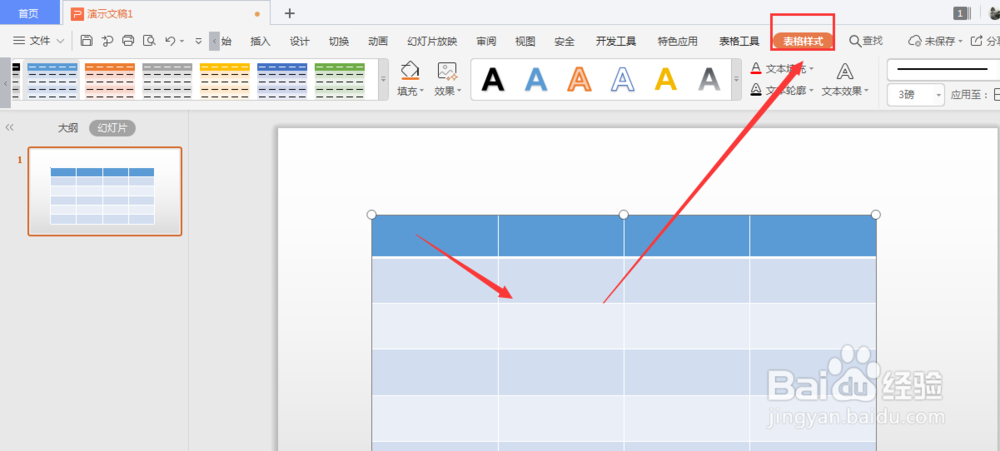Add a new document tab with plus

(290, 13)
